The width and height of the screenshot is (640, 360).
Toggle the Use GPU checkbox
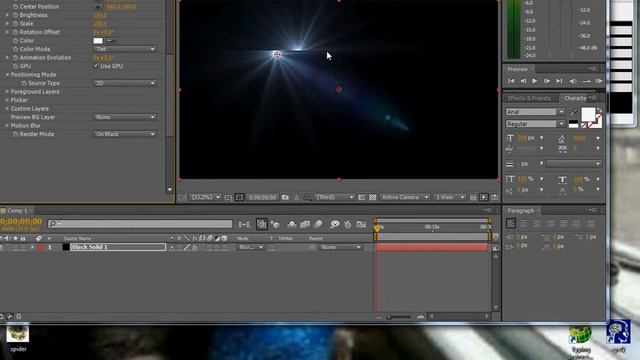(x=96, y=66)
